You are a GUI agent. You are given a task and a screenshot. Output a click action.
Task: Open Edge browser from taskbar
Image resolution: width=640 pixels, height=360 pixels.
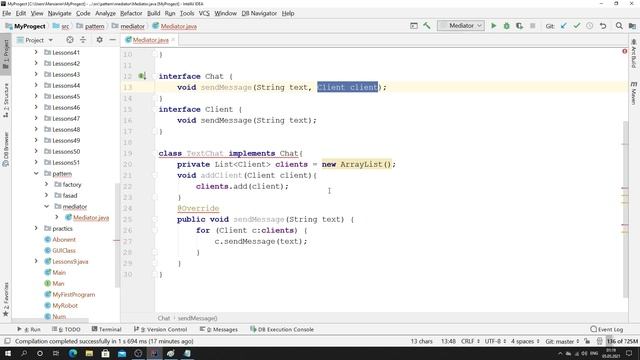click(73, 353)
